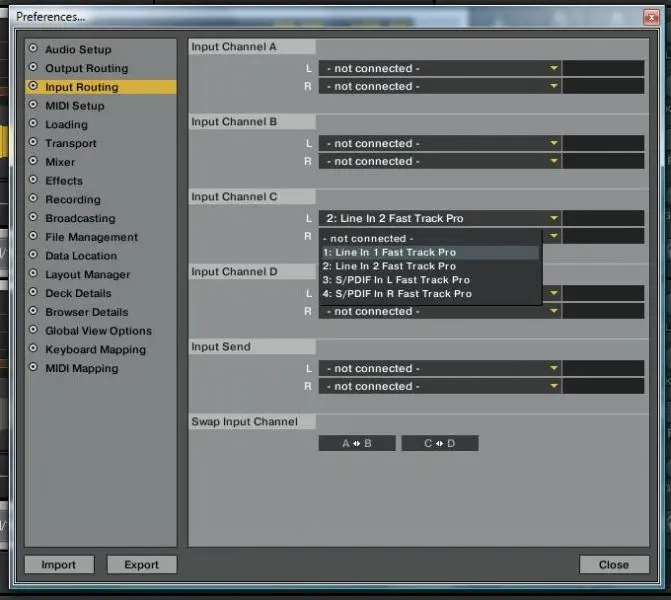This screenshot has width=671, height=600.
Task: Open Input Channel B right dropdown
Action: (440, 161)
